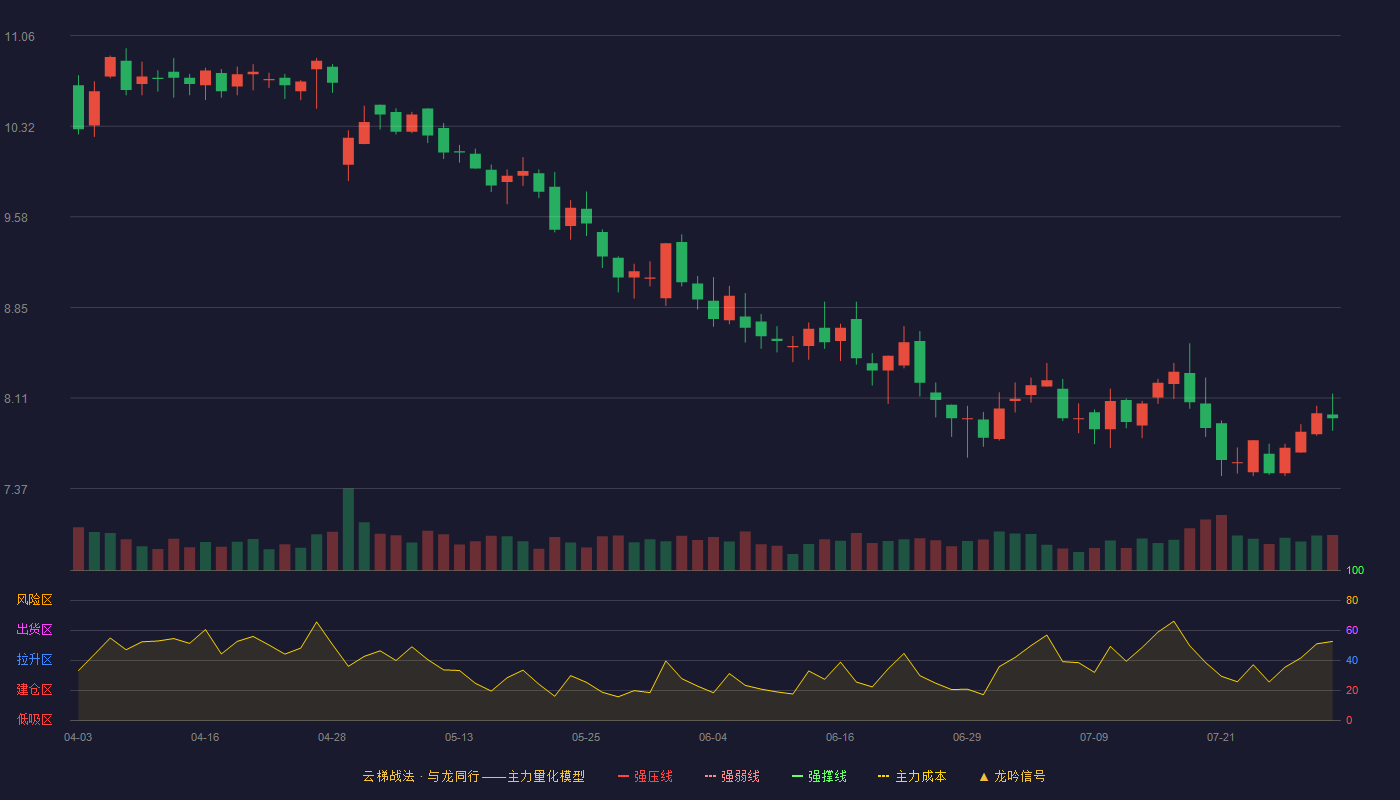The width and height of the screenshot is (1400, 800).
Task: Click the 04-28 date label
Action: click(x=332, y=737)
